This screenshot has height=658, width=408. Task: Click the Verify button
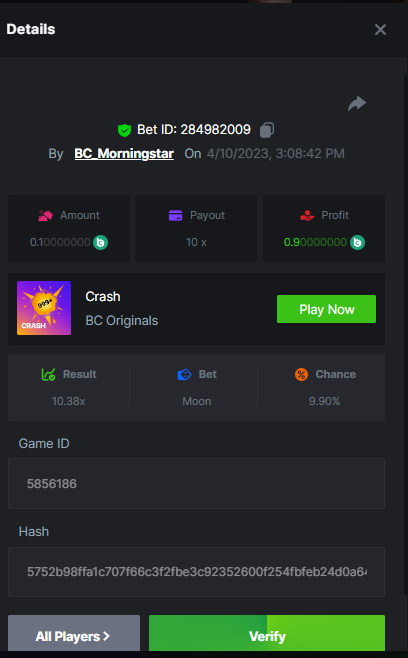267,633
